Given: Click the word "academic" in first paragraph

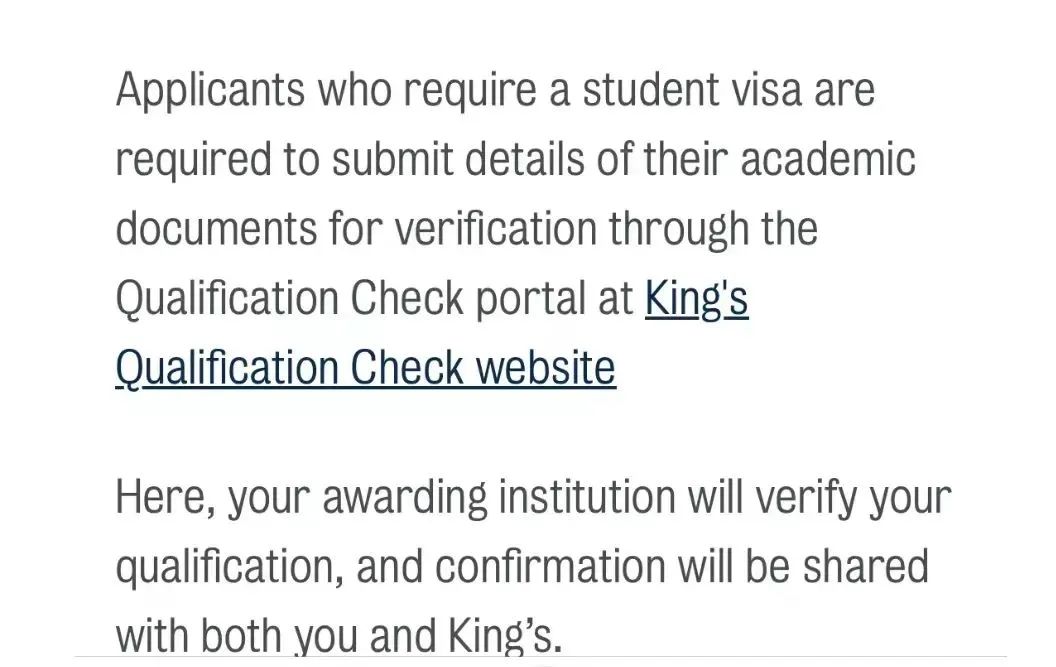Looking at the screenshot, I should 828,160.
